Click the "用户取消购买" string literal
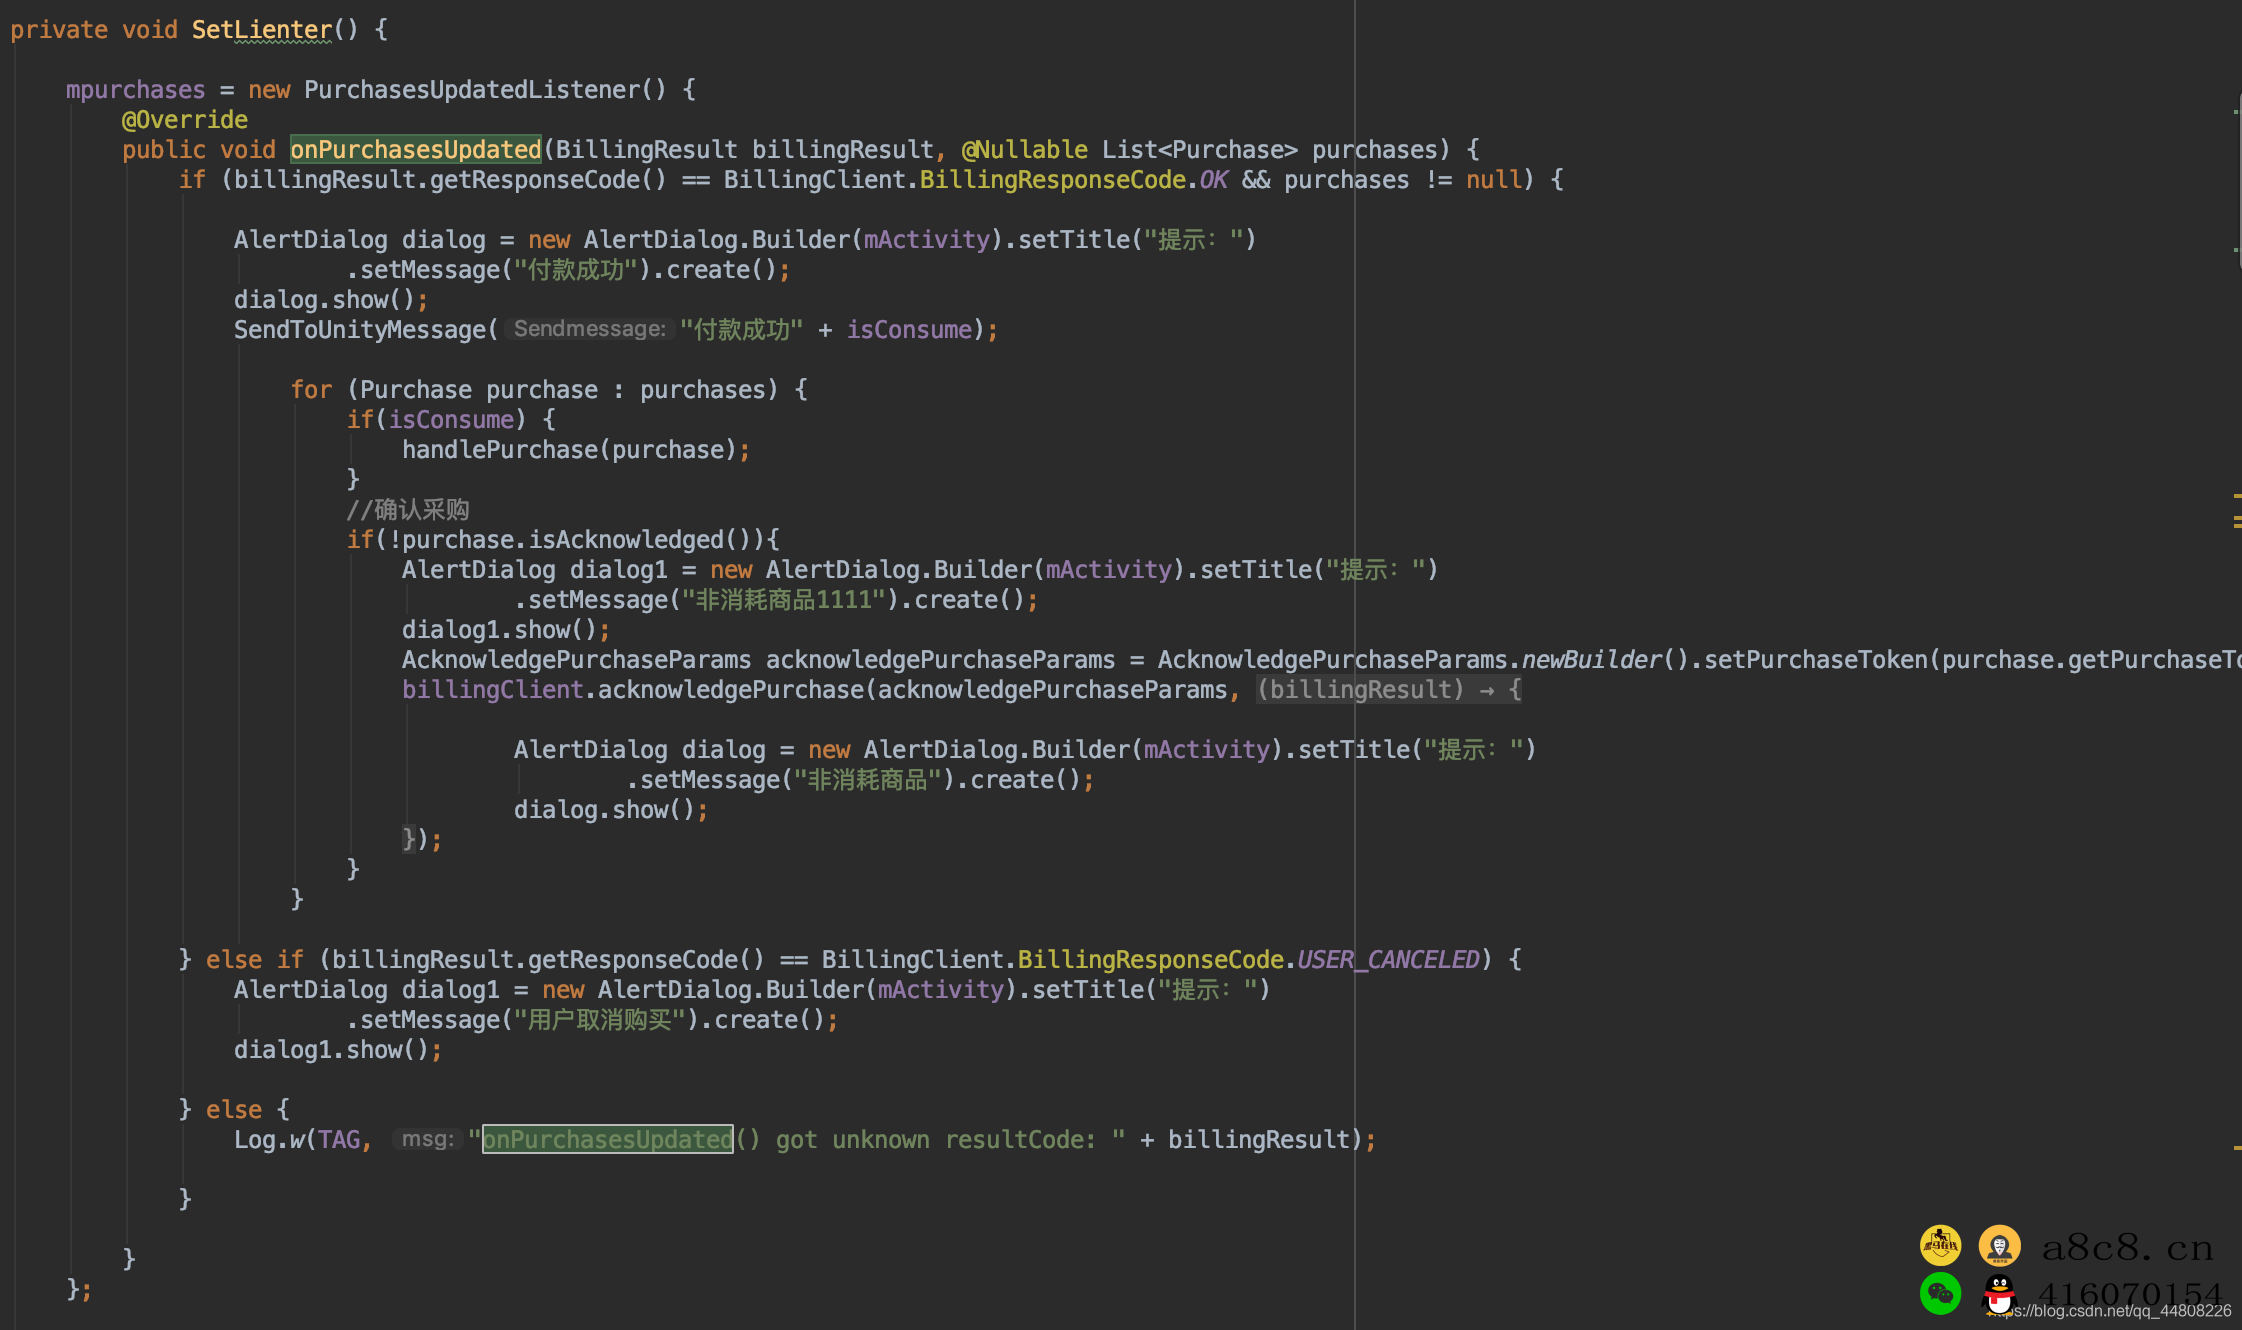The height and width of the screenshot is (1330, 2242). (x=600, y=1020)
